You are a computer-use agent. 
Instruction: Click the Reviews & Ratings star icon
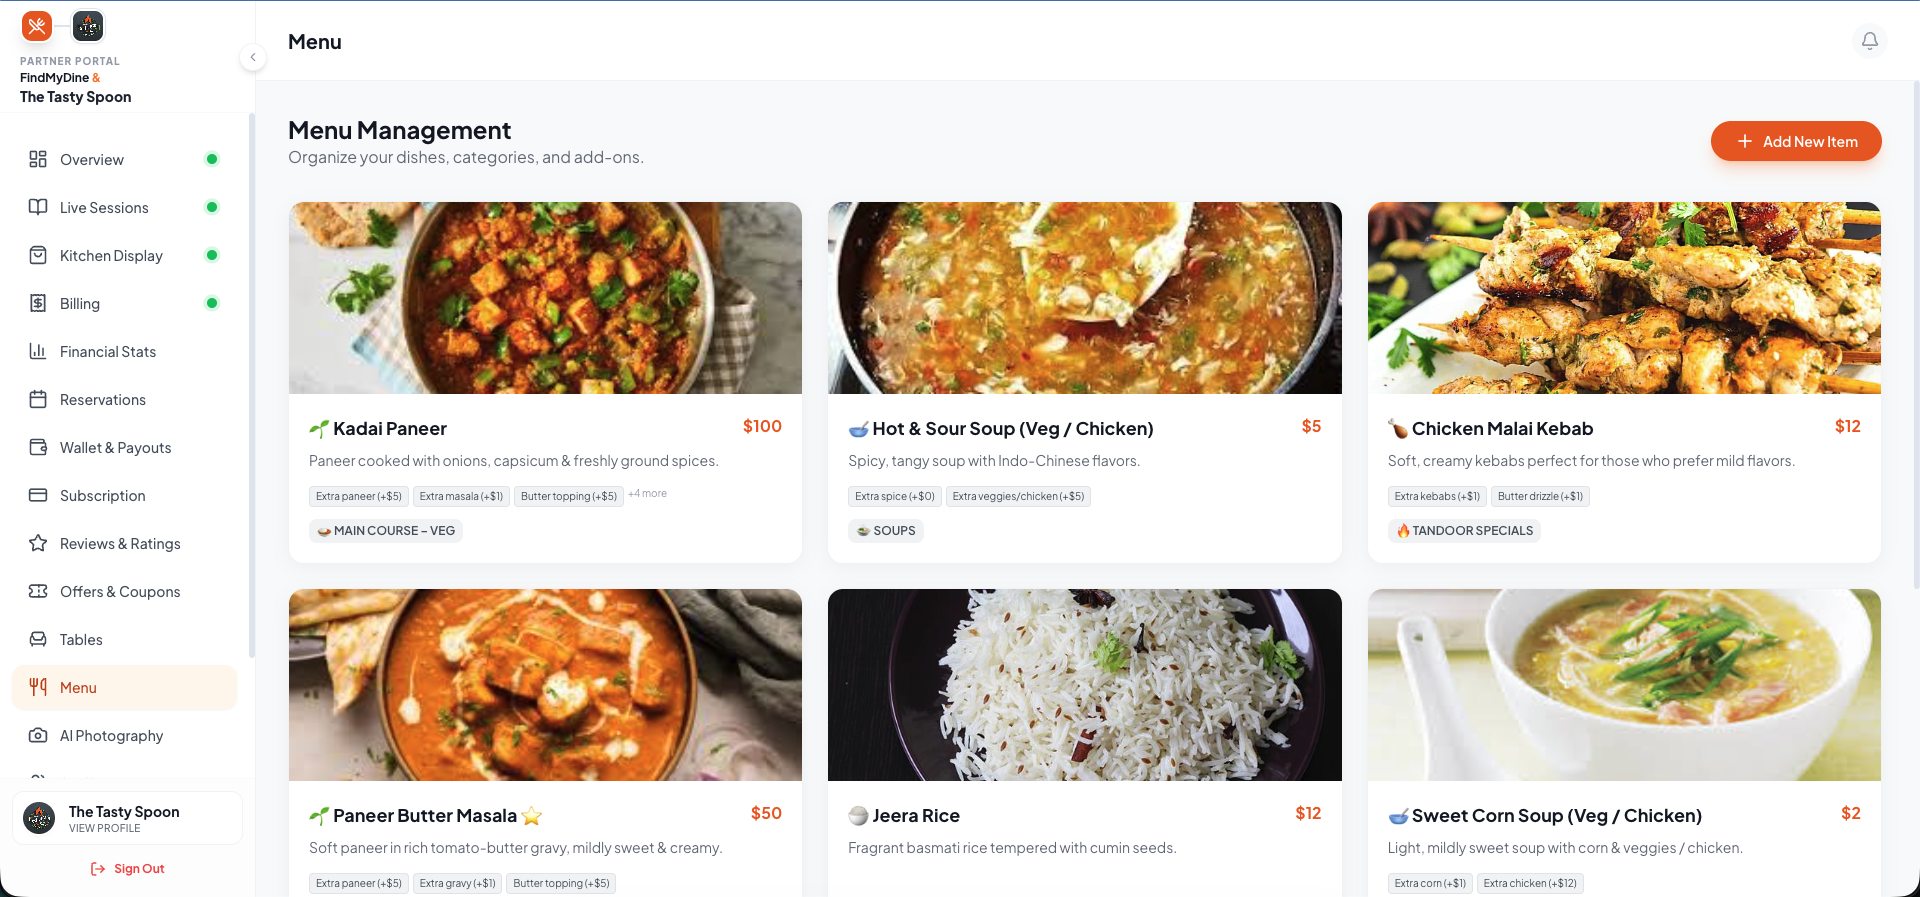pyautogui.click(x=37, y=543)
